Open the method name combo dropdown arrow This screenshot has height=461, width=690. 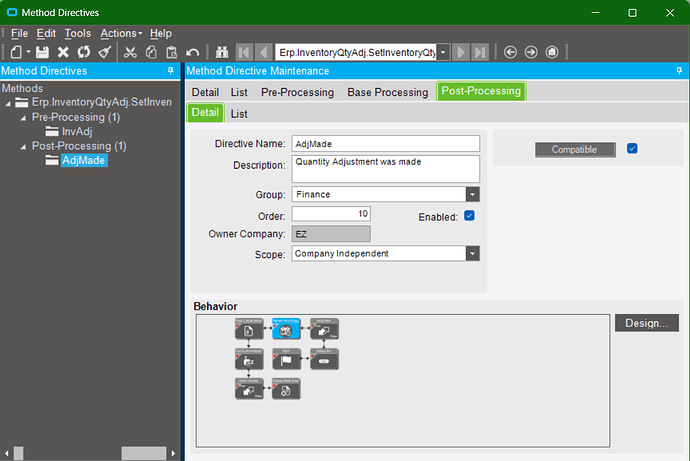pyautogui.click(x=443, y=52)
